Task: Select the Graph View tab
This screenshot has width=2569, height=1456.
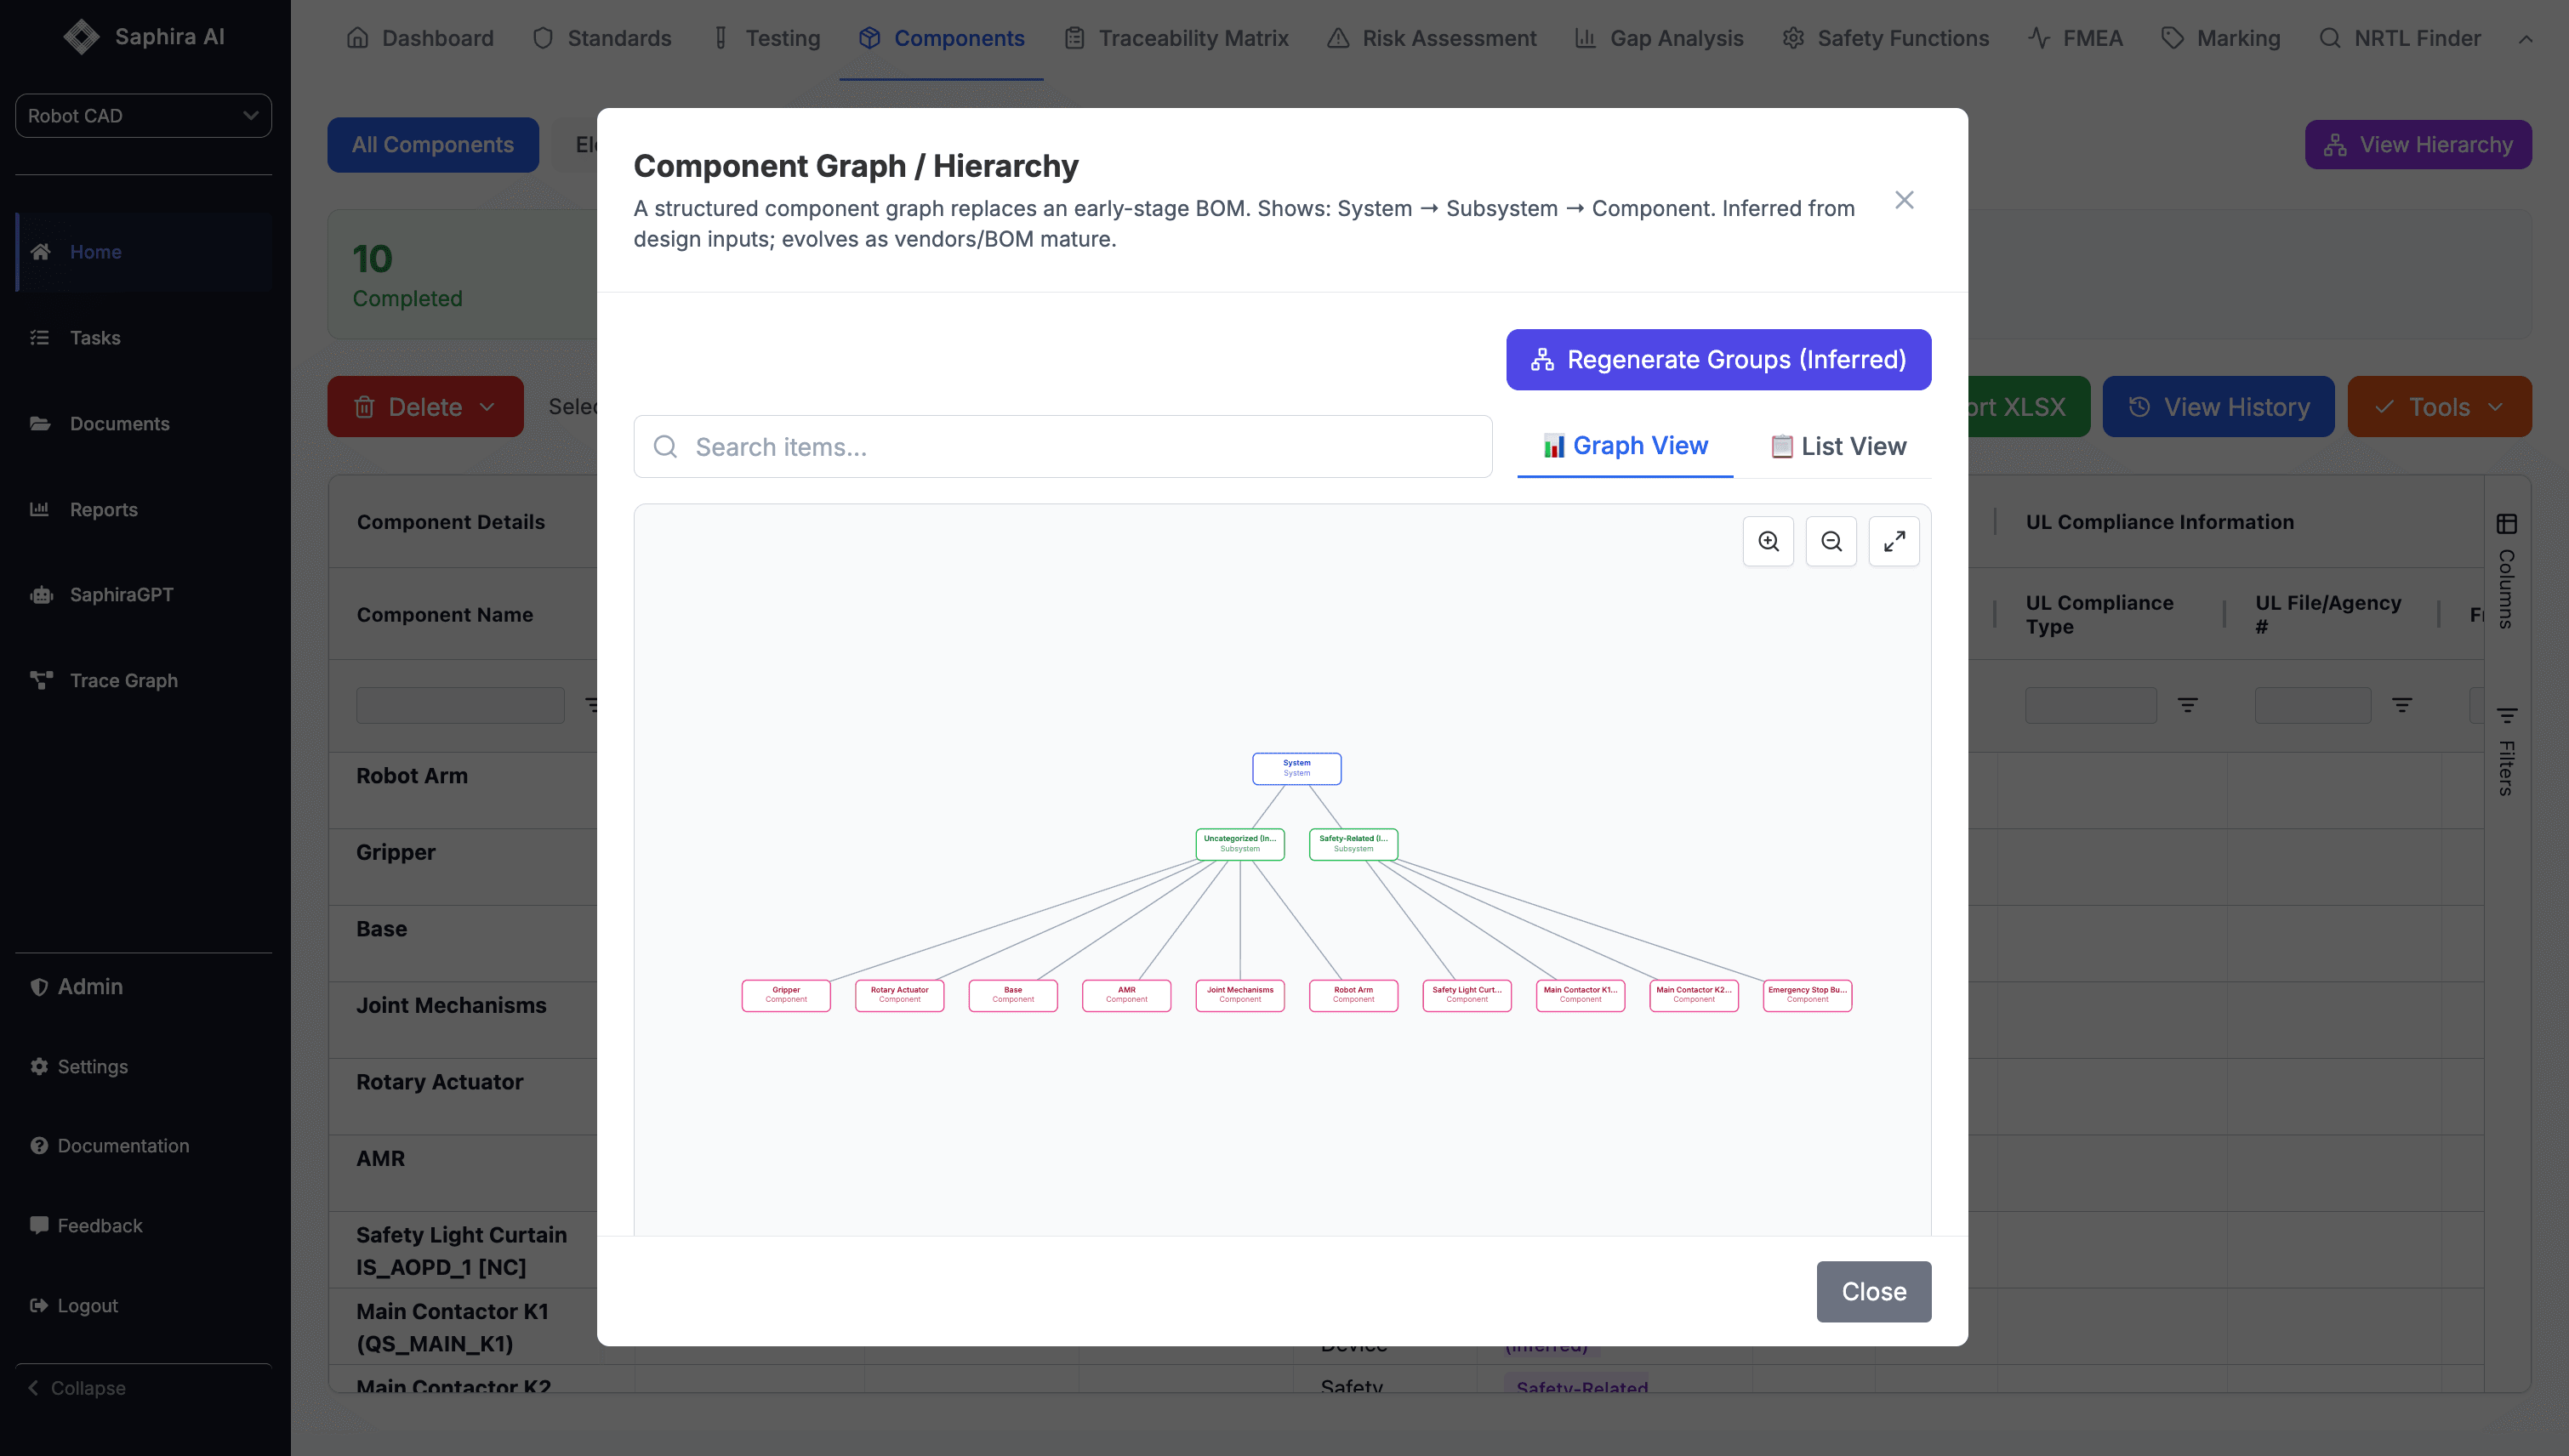Action: 1625,446
